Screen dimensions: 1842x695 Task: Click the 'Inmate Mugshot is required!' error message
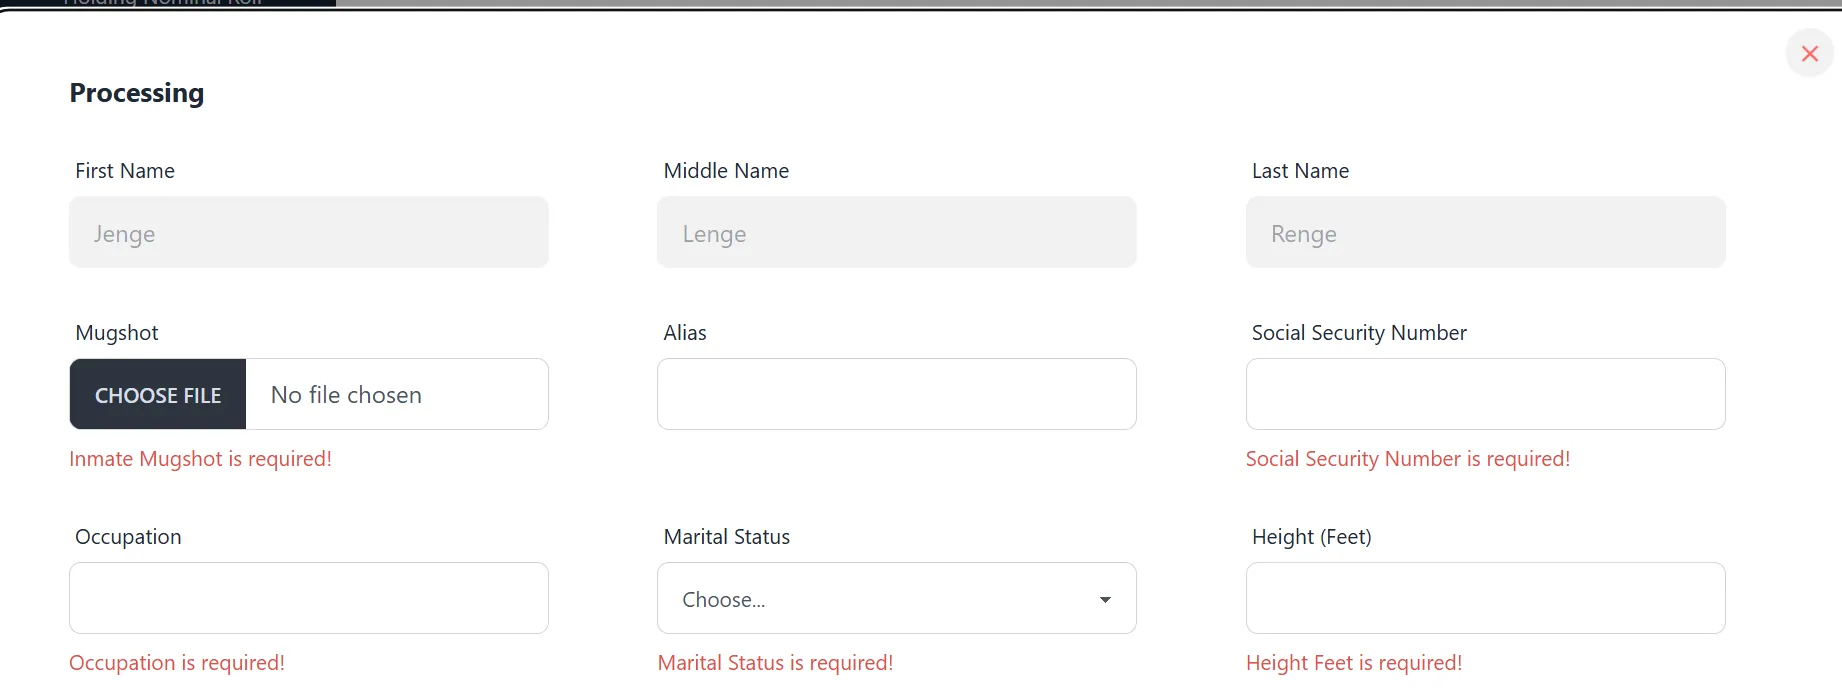[200, 459]
